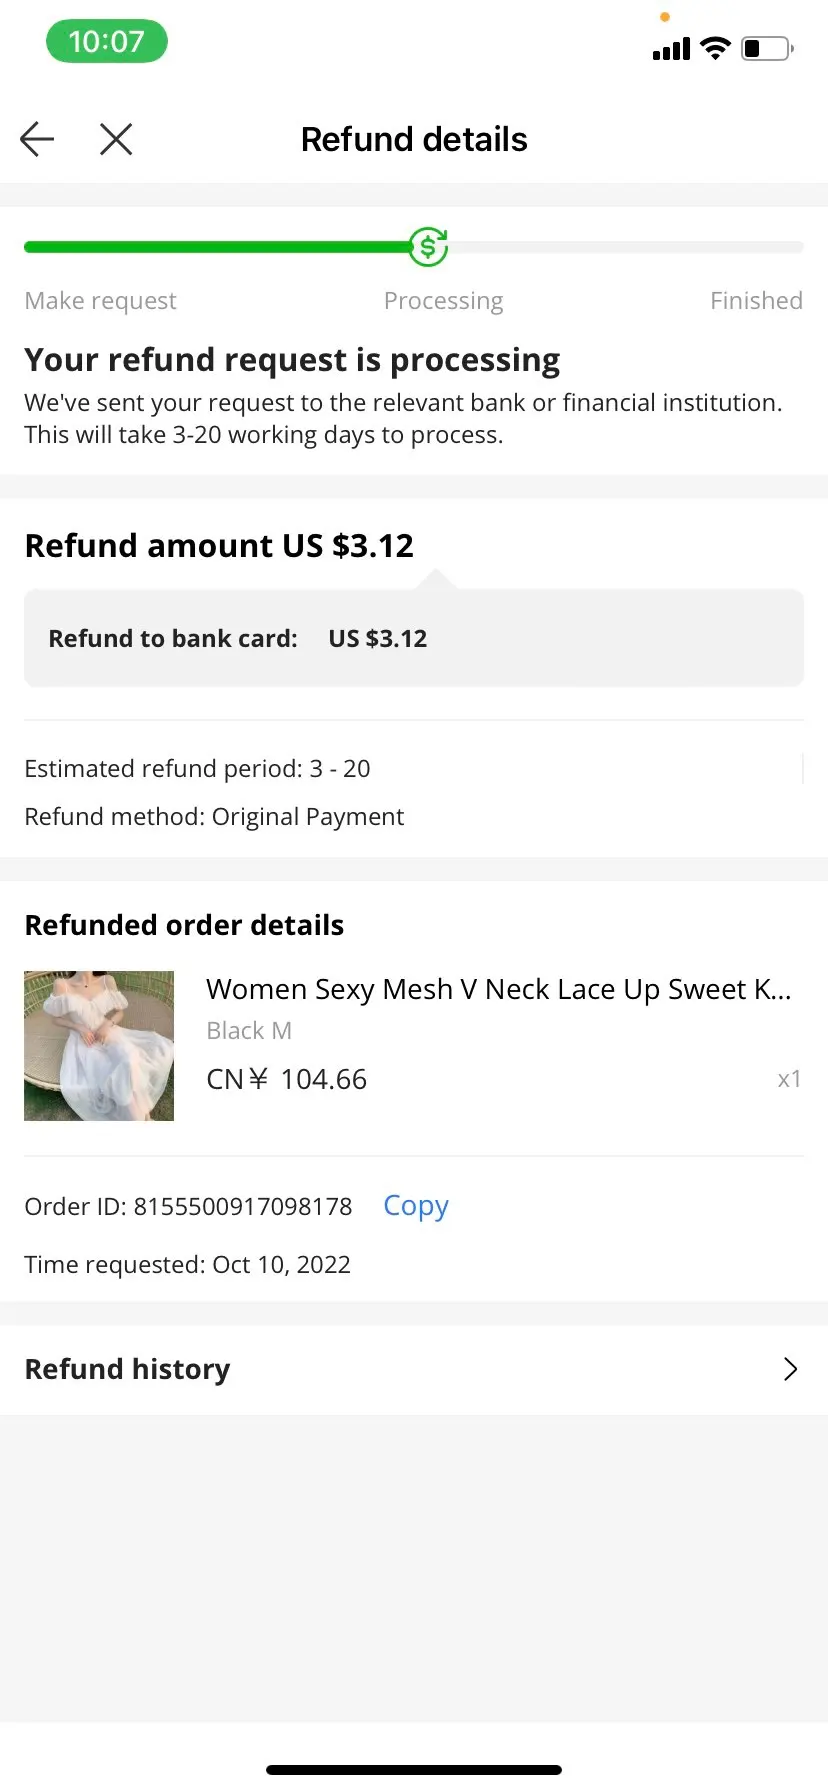Tap the CN¥ 104.66 price
This screenshot has width=828, height=1789.
pyautogui.click(x=286, y=1079)
